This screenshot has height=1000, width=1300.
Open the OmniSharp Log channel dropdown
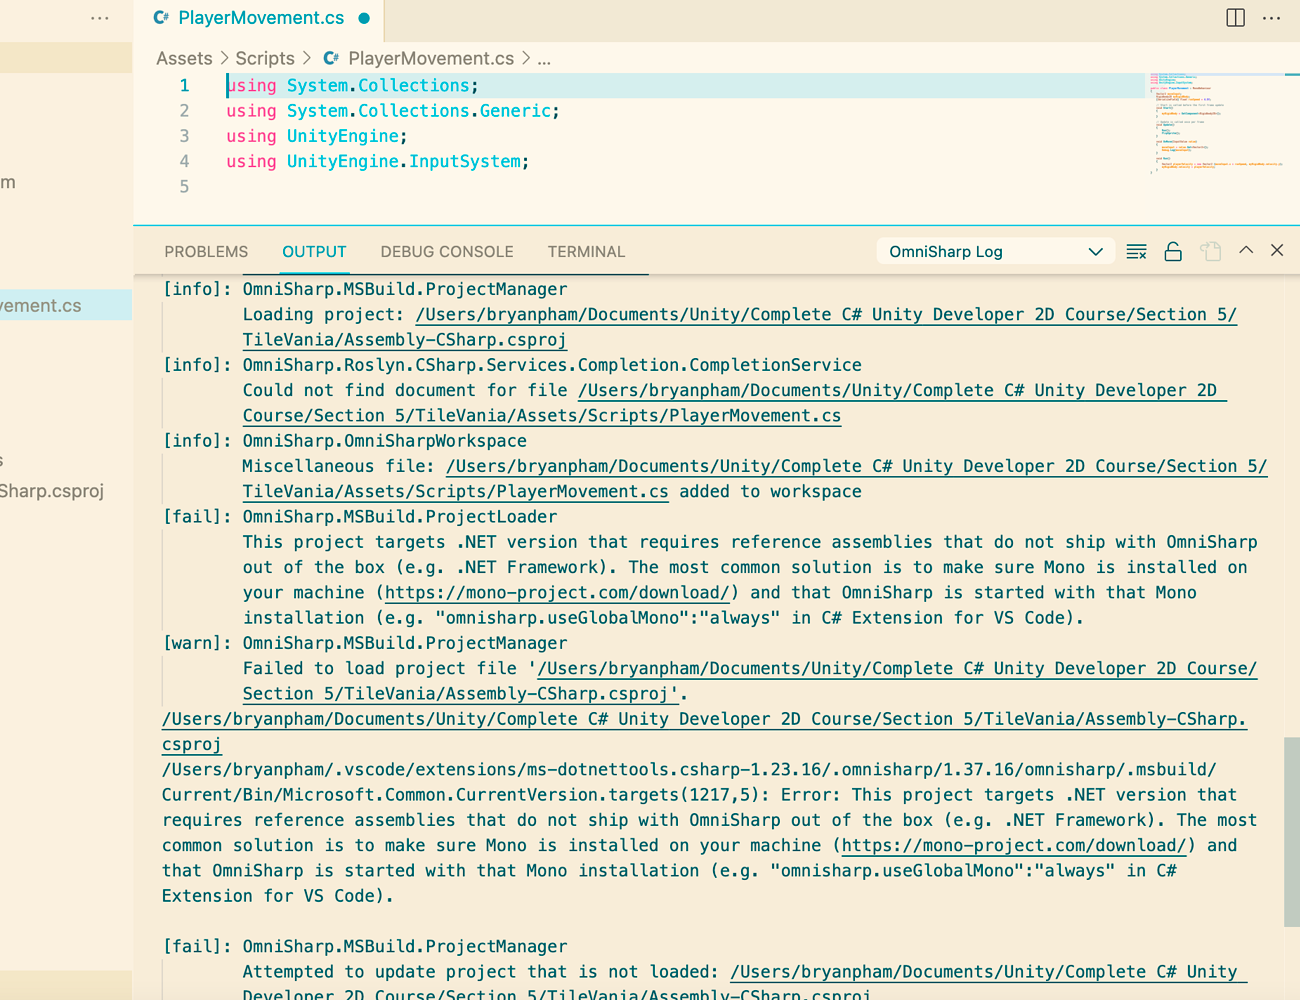pos(995,251)
